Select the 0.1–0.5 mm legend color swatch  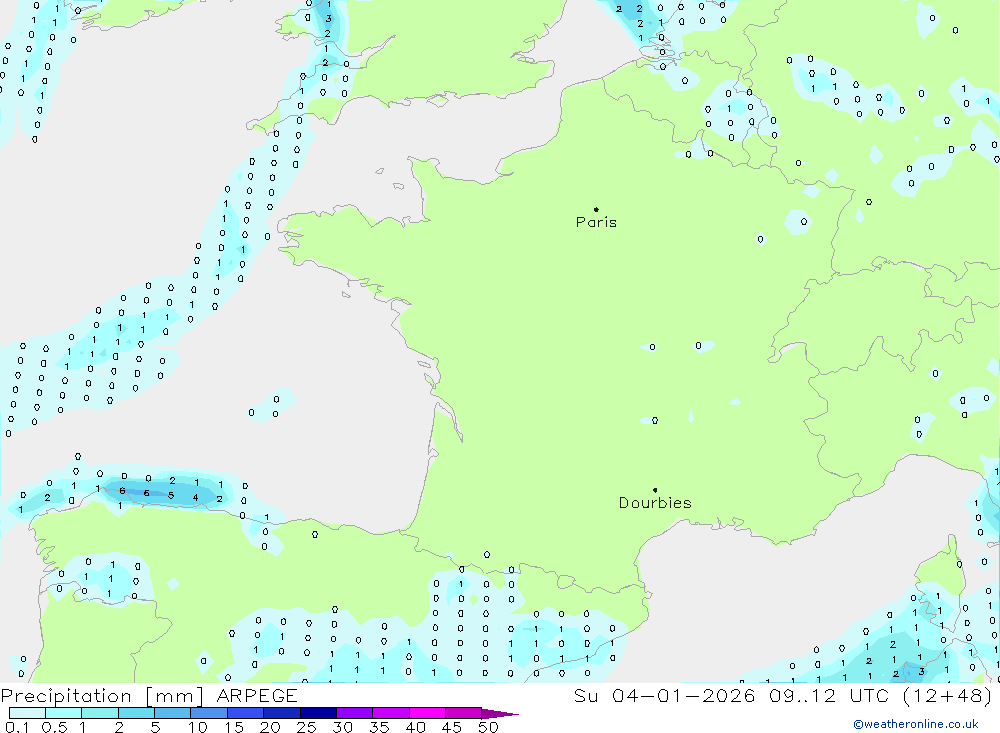(x=27, y=713)
